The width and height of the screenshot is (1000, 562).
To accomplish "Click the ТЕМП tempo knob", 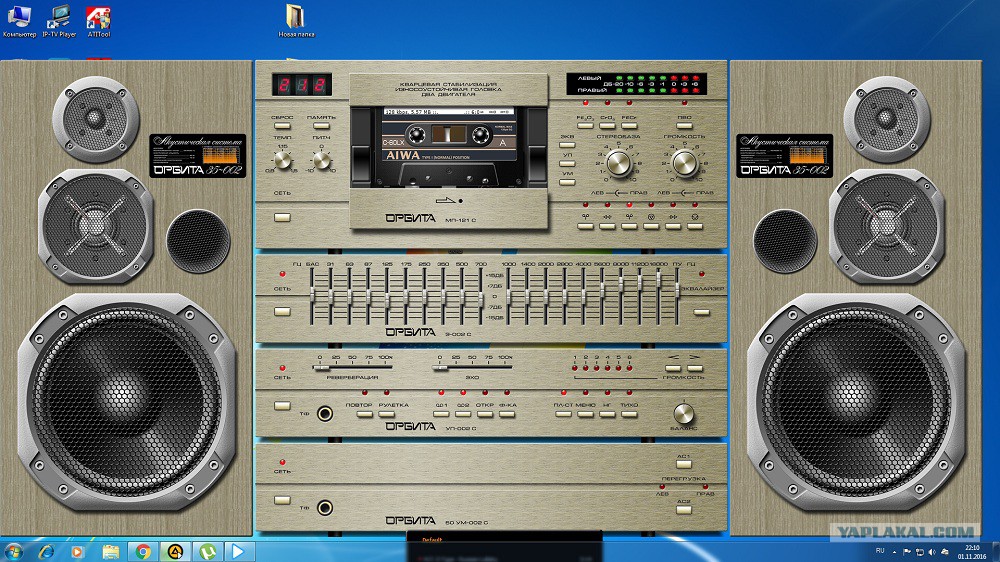I will pyautogui.click(x=283, y=160).
